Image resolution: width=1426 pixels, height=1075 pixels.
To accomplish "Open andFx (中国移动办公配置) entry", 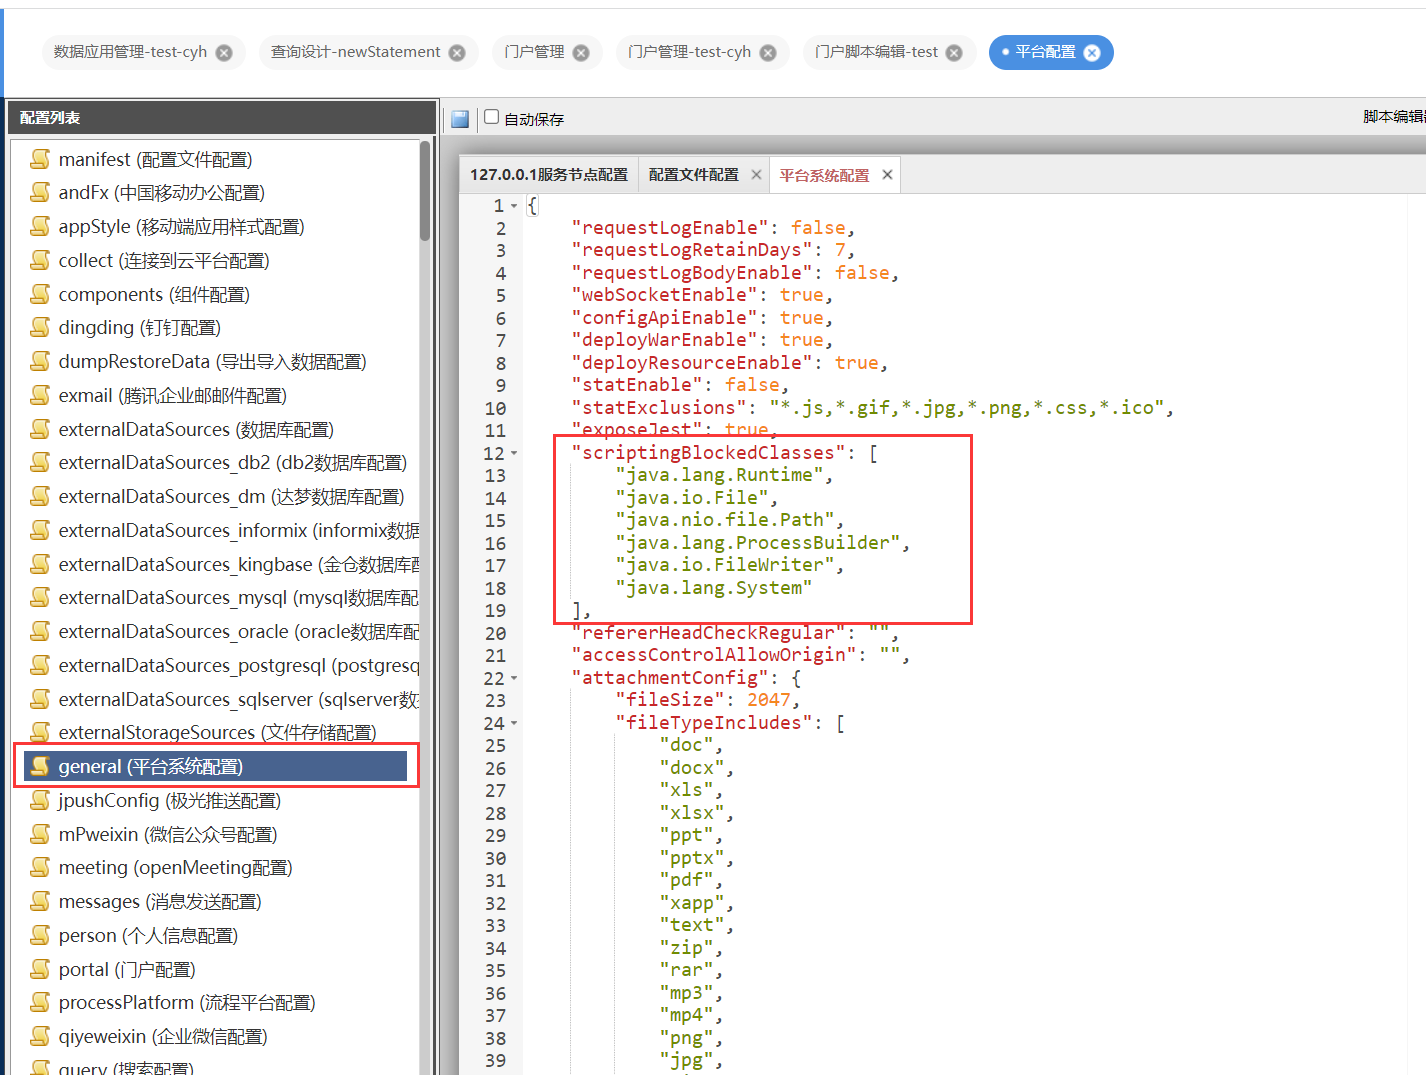I will pos(162,192).
